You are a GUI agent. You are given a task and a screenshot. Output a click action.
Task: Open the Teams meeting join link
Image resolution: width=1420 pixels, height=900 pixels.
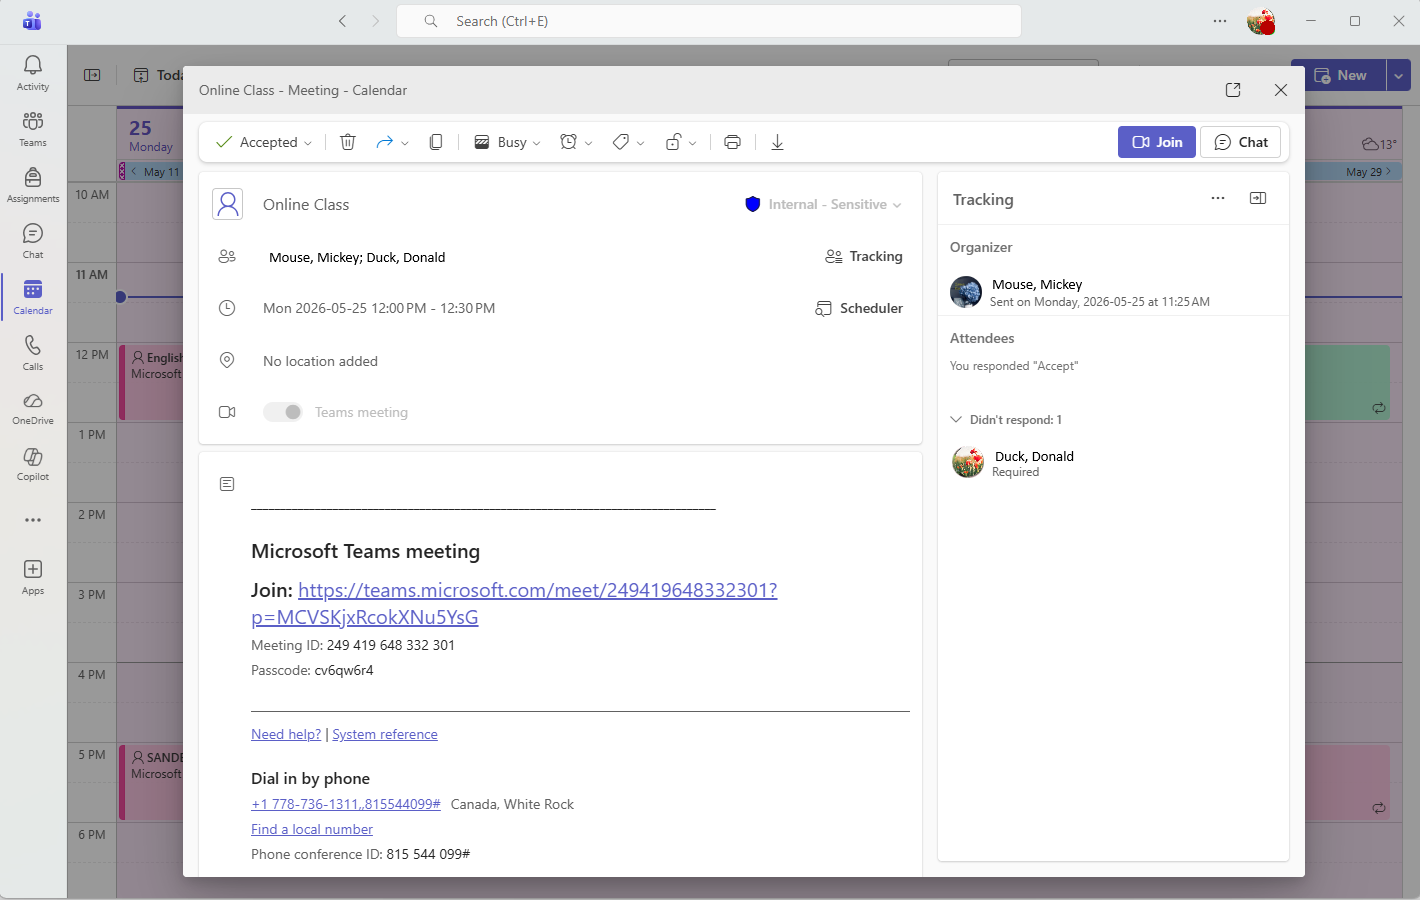click(x=514, y=603)
